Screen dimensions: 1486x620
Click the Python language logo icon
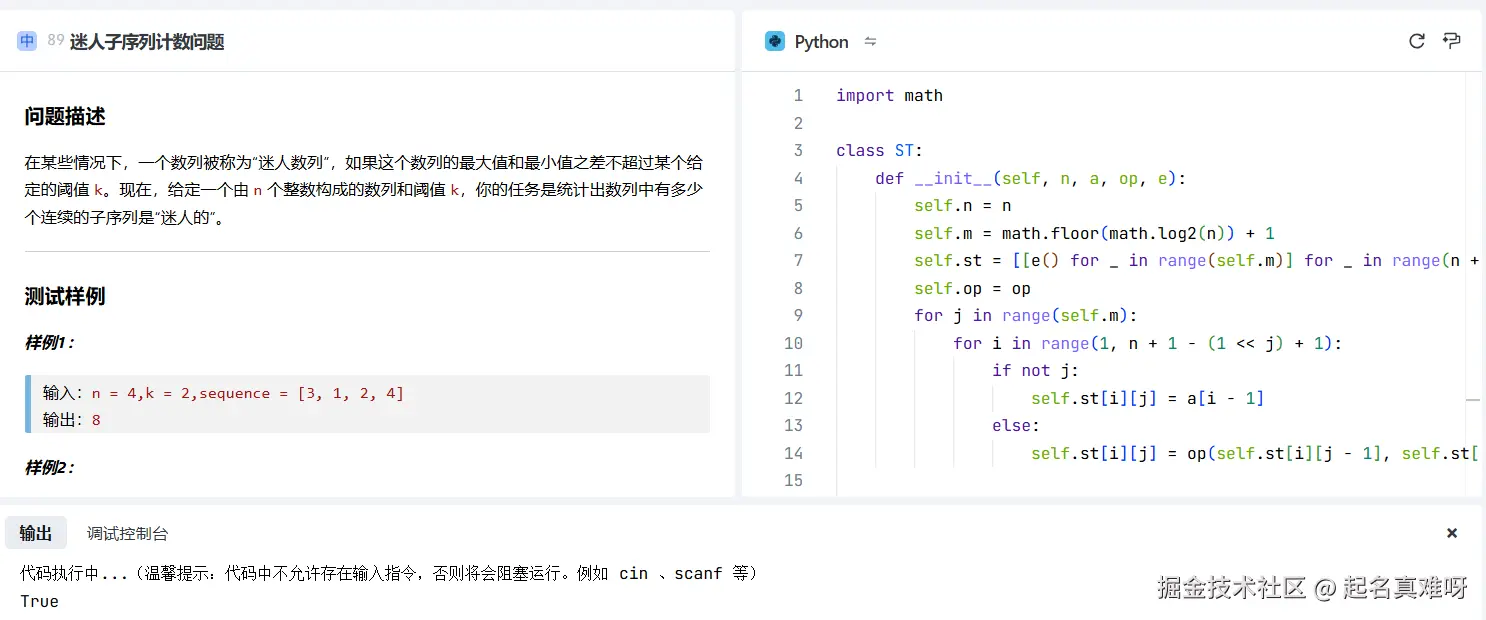(775, 41)
